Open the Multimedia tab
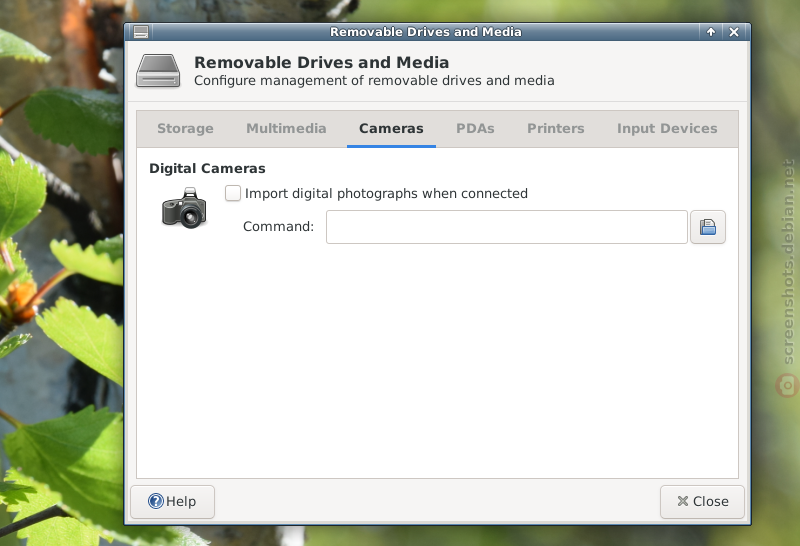This screenshot has width=800, height=546. tap(286, 129)
